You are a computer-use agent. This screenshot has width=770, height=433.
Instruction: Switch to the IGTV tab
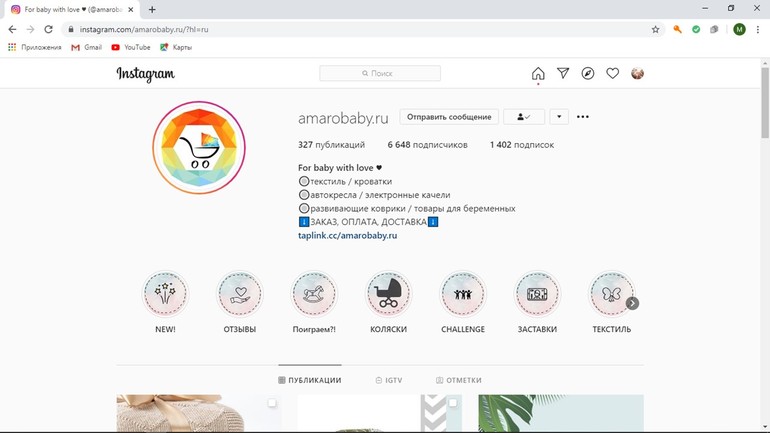[388, 380]
